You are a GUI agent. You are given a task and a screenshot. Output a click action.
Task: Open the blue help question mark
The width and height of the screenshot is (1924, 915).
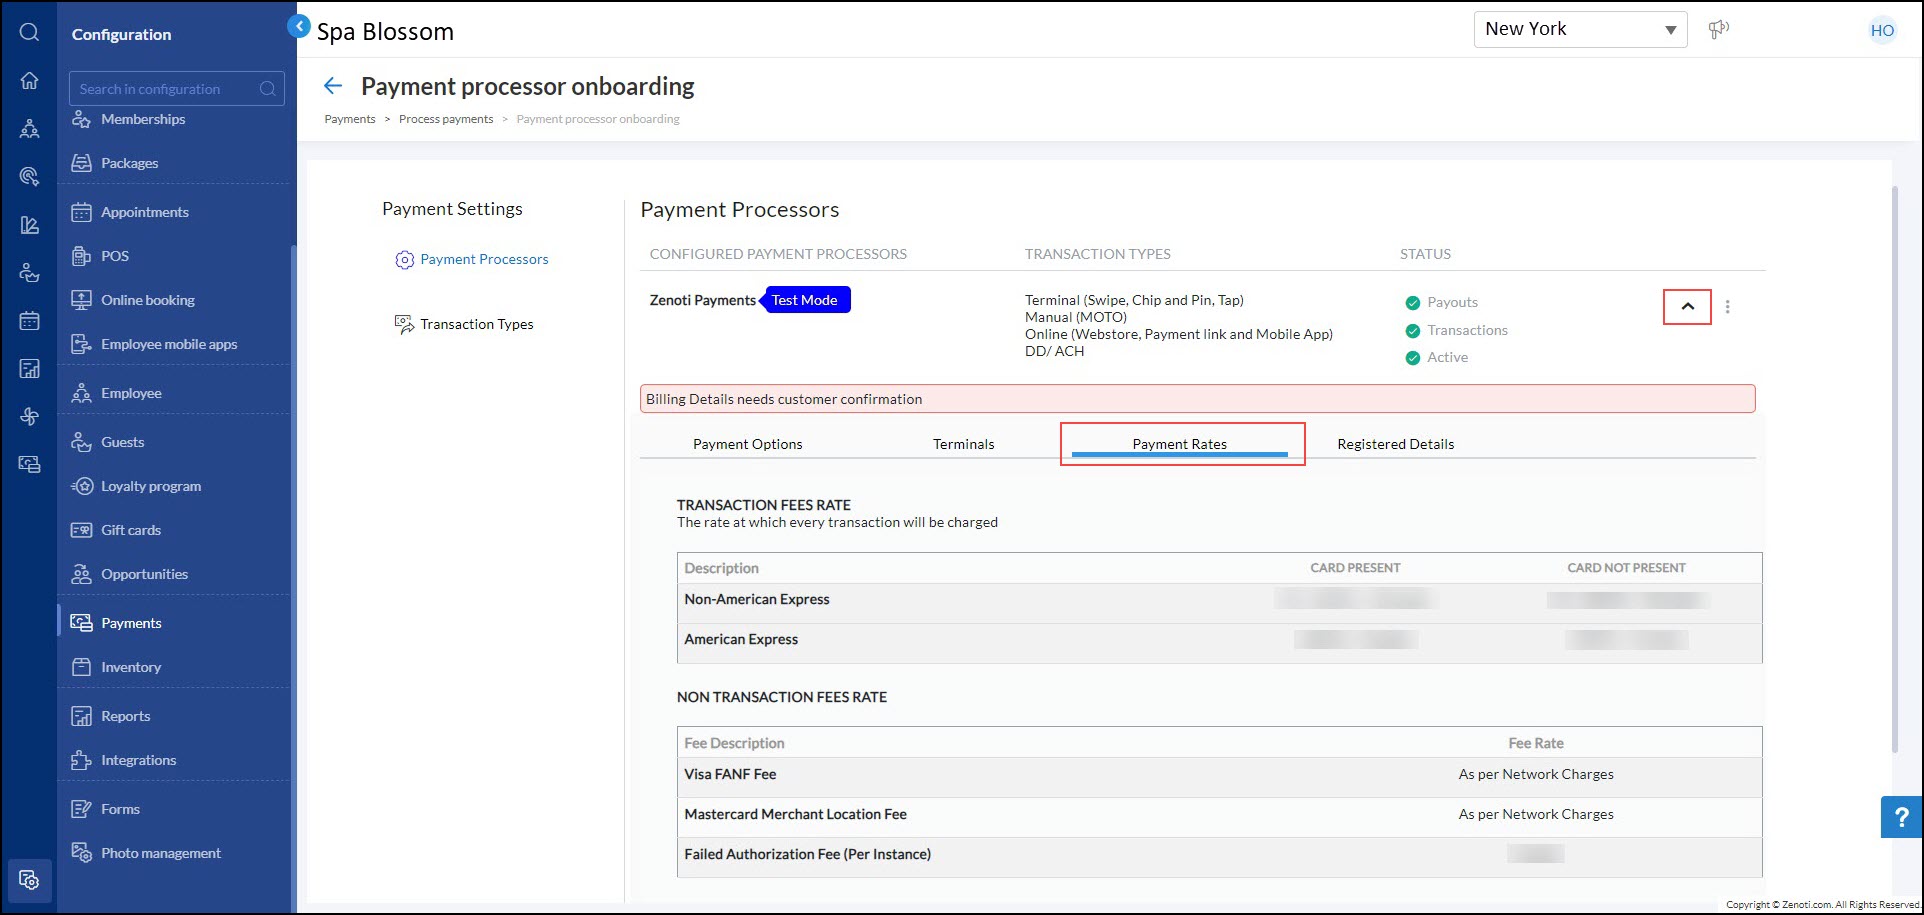pyautogui.click(x=1901, y=817)
